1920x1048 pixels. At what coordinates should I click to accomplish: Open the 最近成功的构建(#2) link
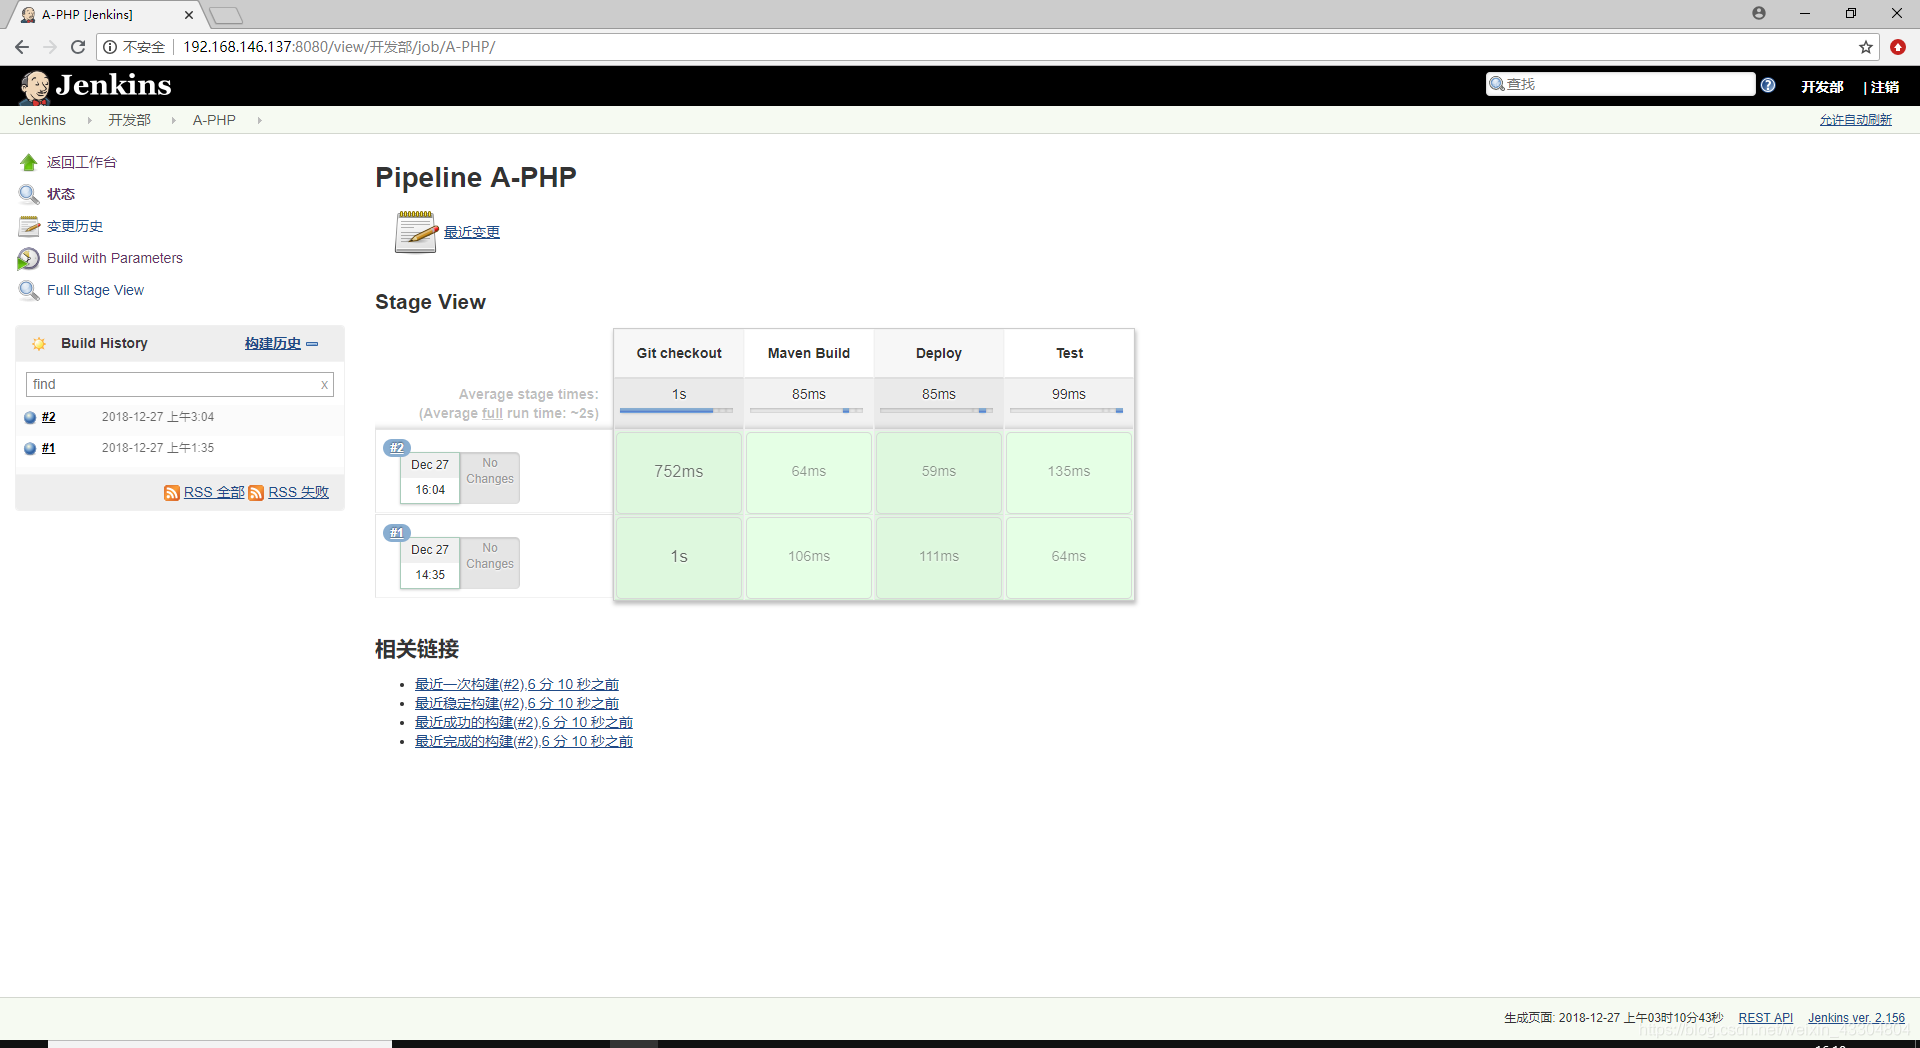tap(524, 722)
